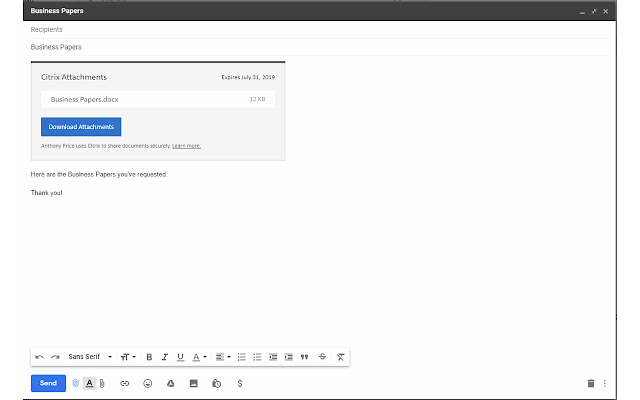Send money with the dollar icon

click(240, 383)
